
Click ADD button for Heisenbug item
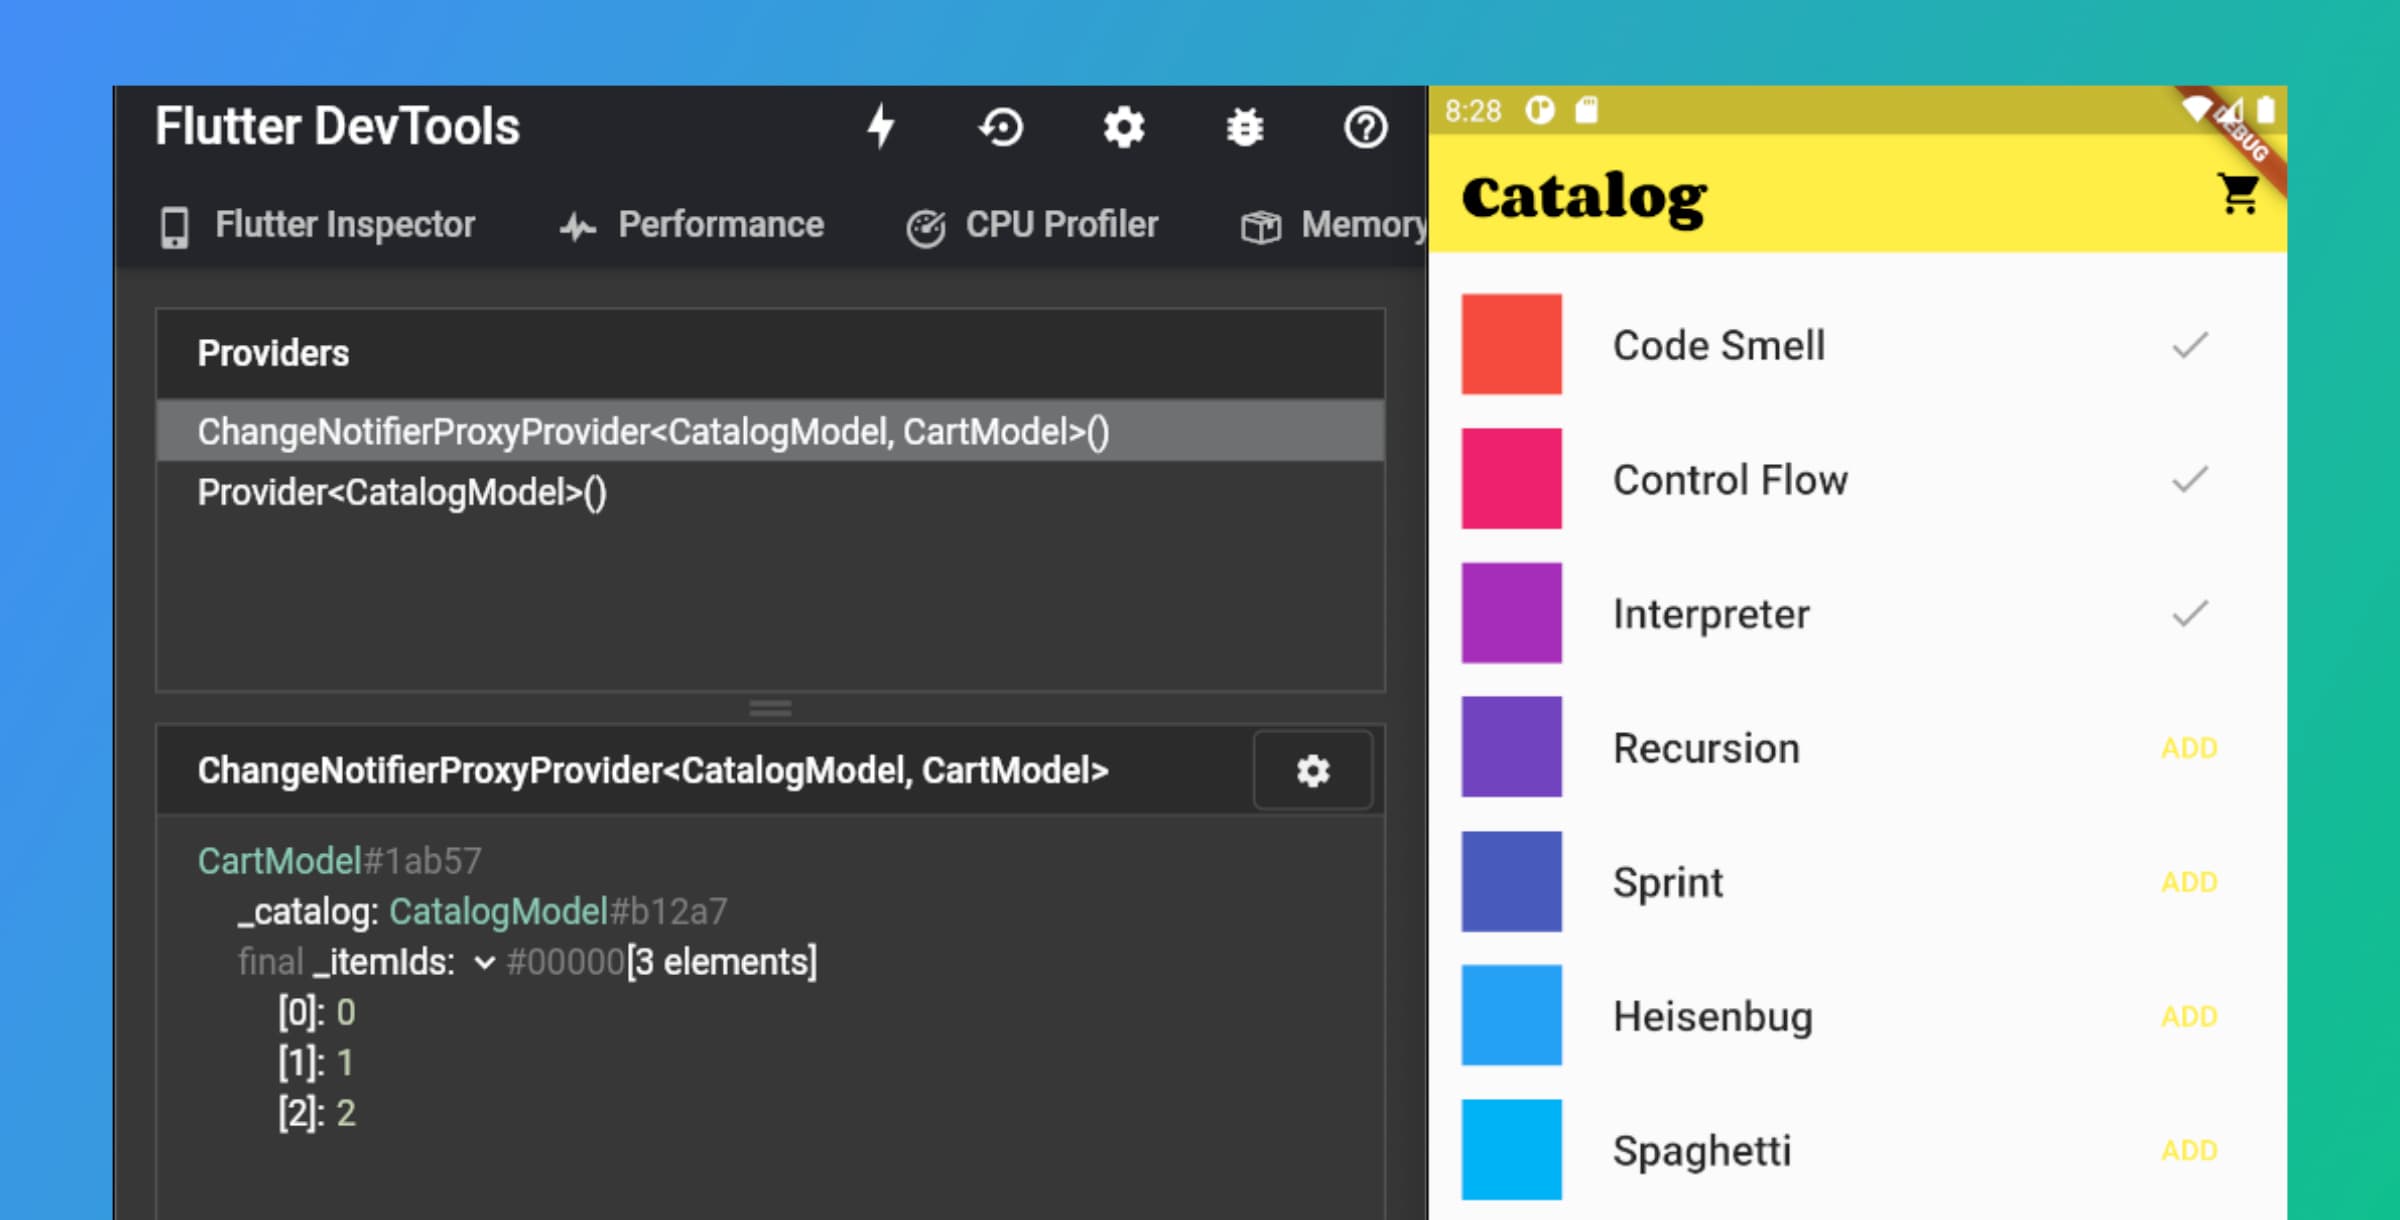click(x=2188, y=1015)
